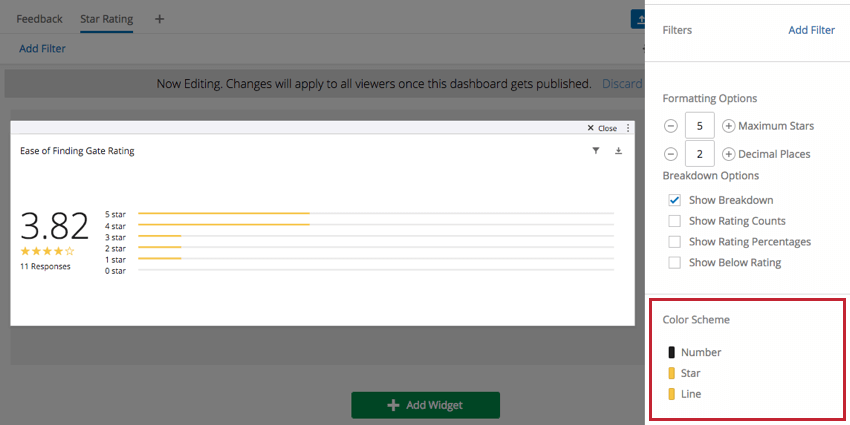
Task: Decrease Decimal Places with minus button
Action: point(671,154)
